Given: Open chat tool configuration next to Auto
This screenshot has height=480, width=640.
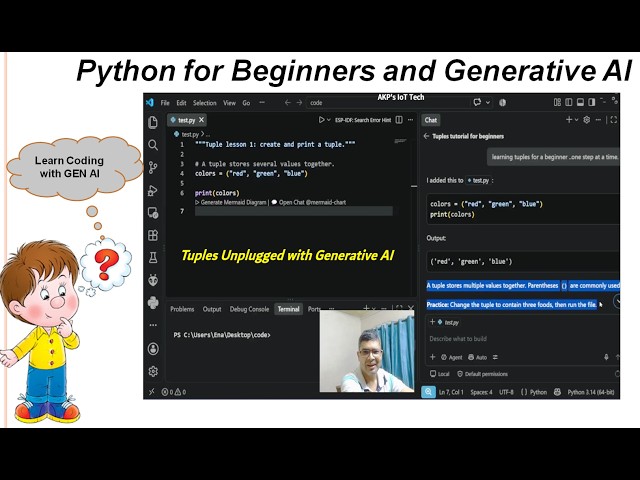Looking at the screenshot, I should point(495,357).
